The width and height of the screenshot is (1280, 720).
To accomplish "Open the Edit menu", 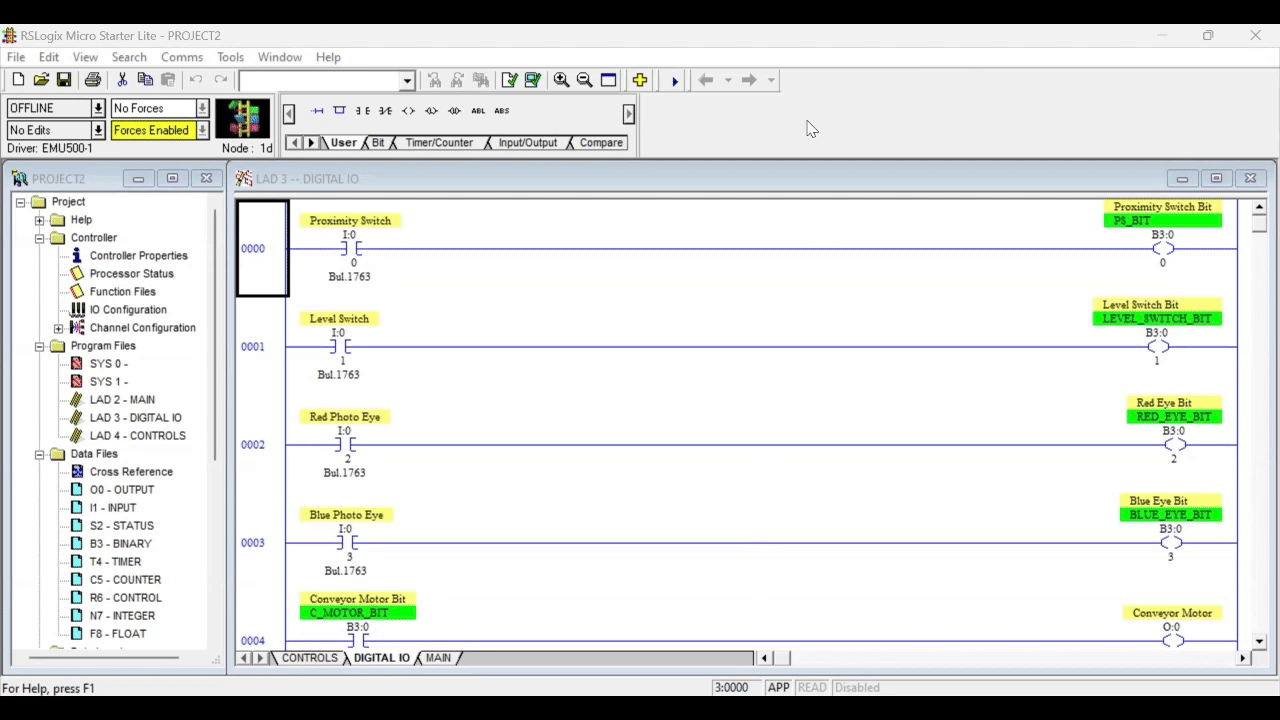I will click(49, 57).
